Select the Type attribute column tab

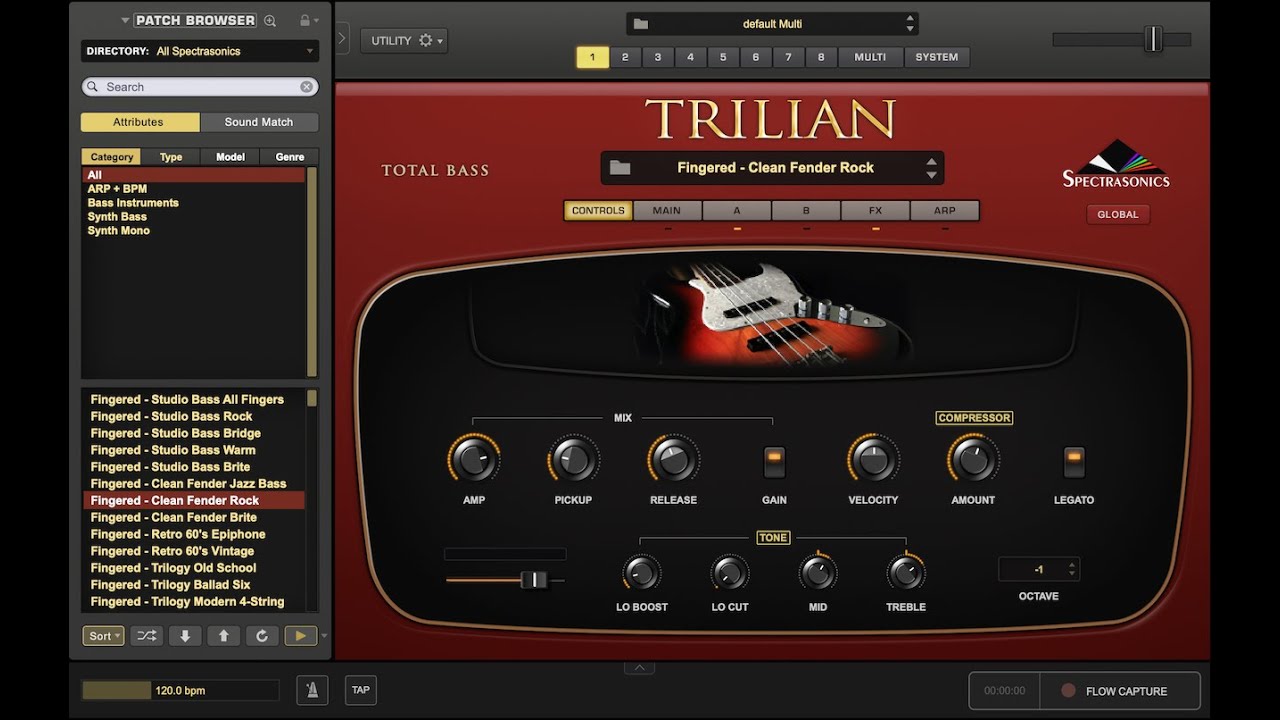click(171, 157)
